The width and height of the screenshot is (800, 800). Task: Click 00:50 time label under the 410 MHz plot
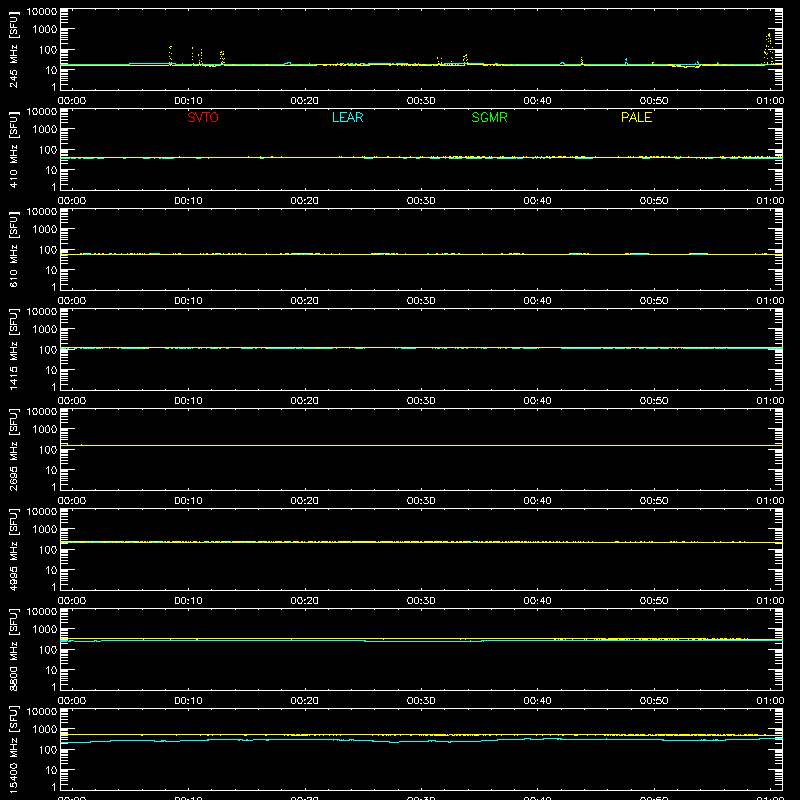click(x=654, y=201)
